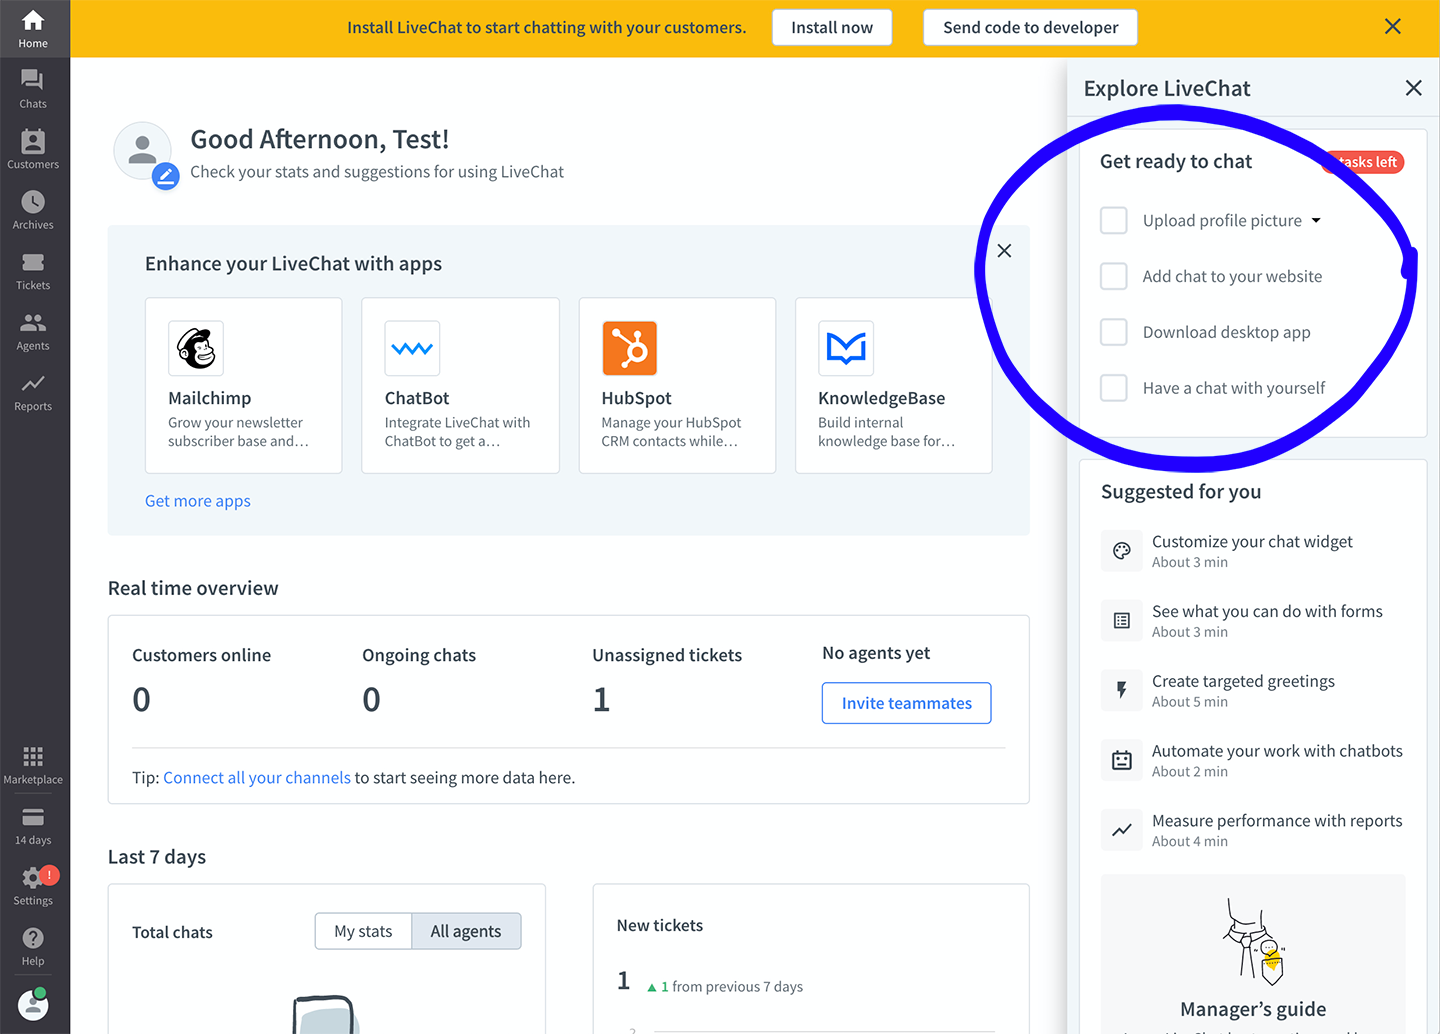Click the Real time overview heading

point(193,588)
